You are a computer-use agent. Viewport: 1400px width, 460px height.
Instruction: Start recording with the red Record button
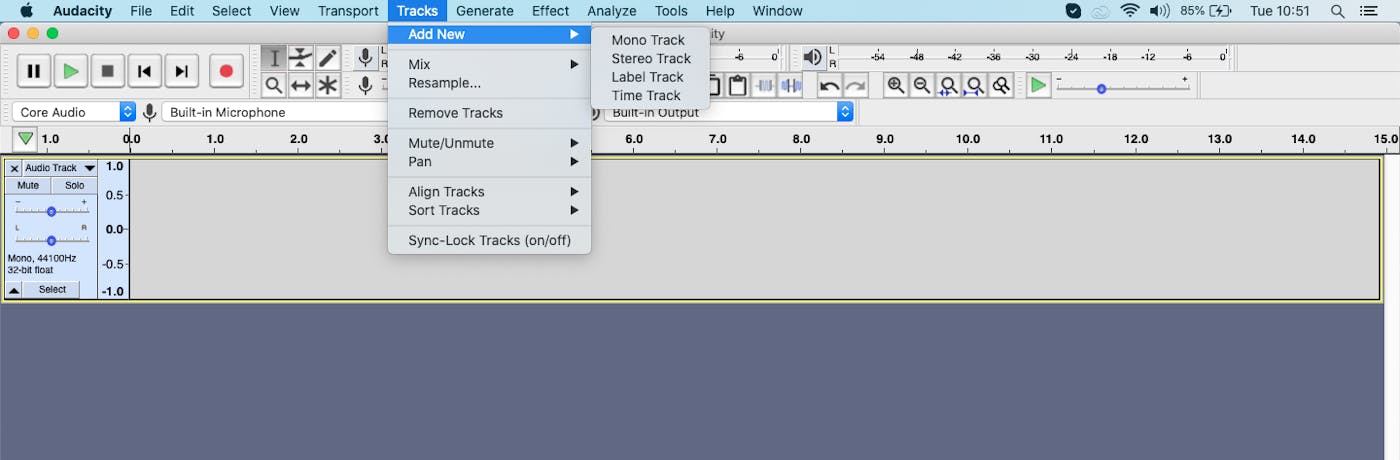point(226,71)
